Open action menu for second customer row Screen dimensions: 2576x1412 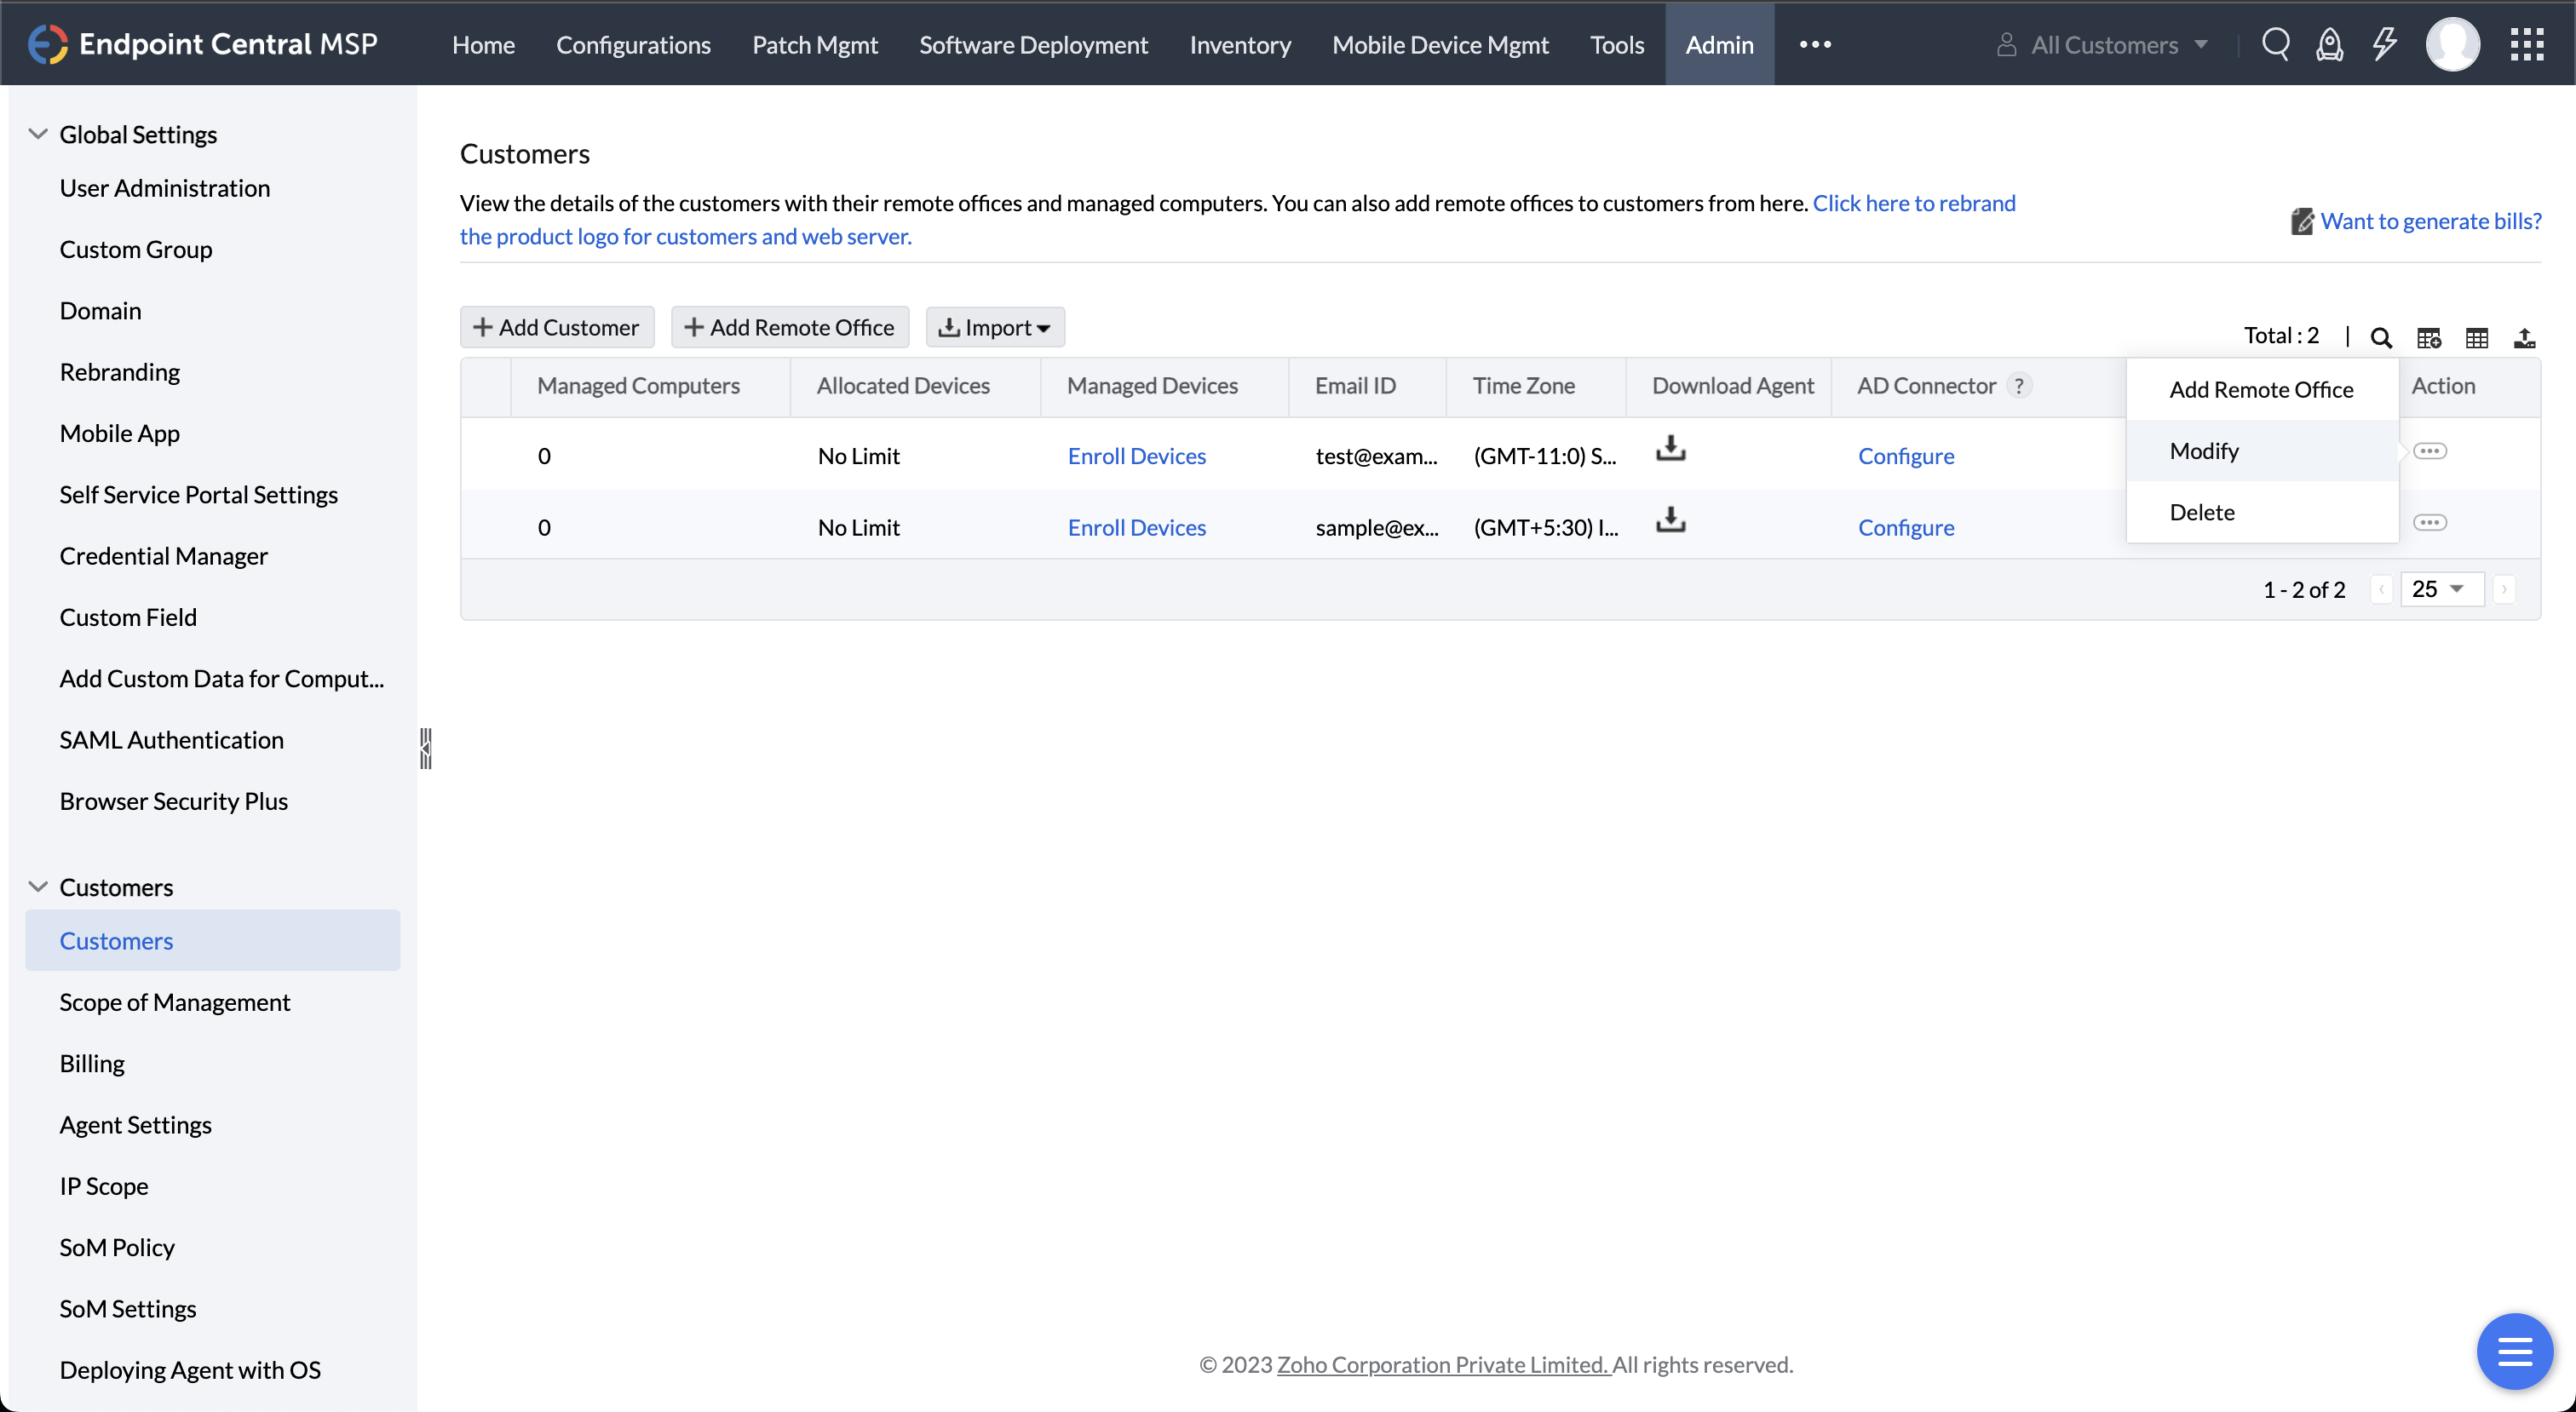click(x=2430, y=523)
